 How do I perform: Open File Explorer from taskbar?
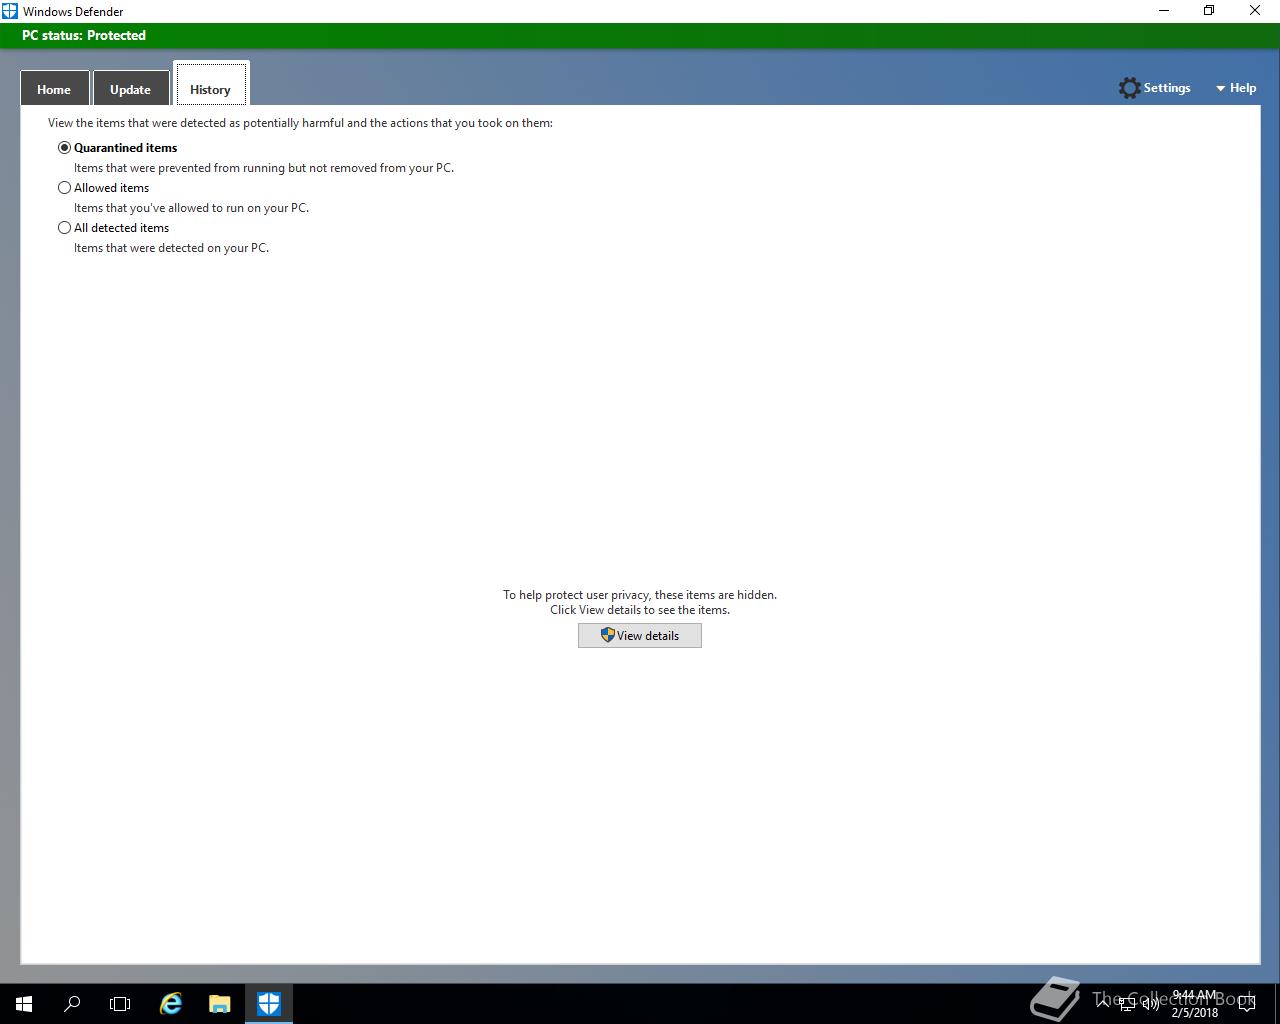pos(220,1004)
